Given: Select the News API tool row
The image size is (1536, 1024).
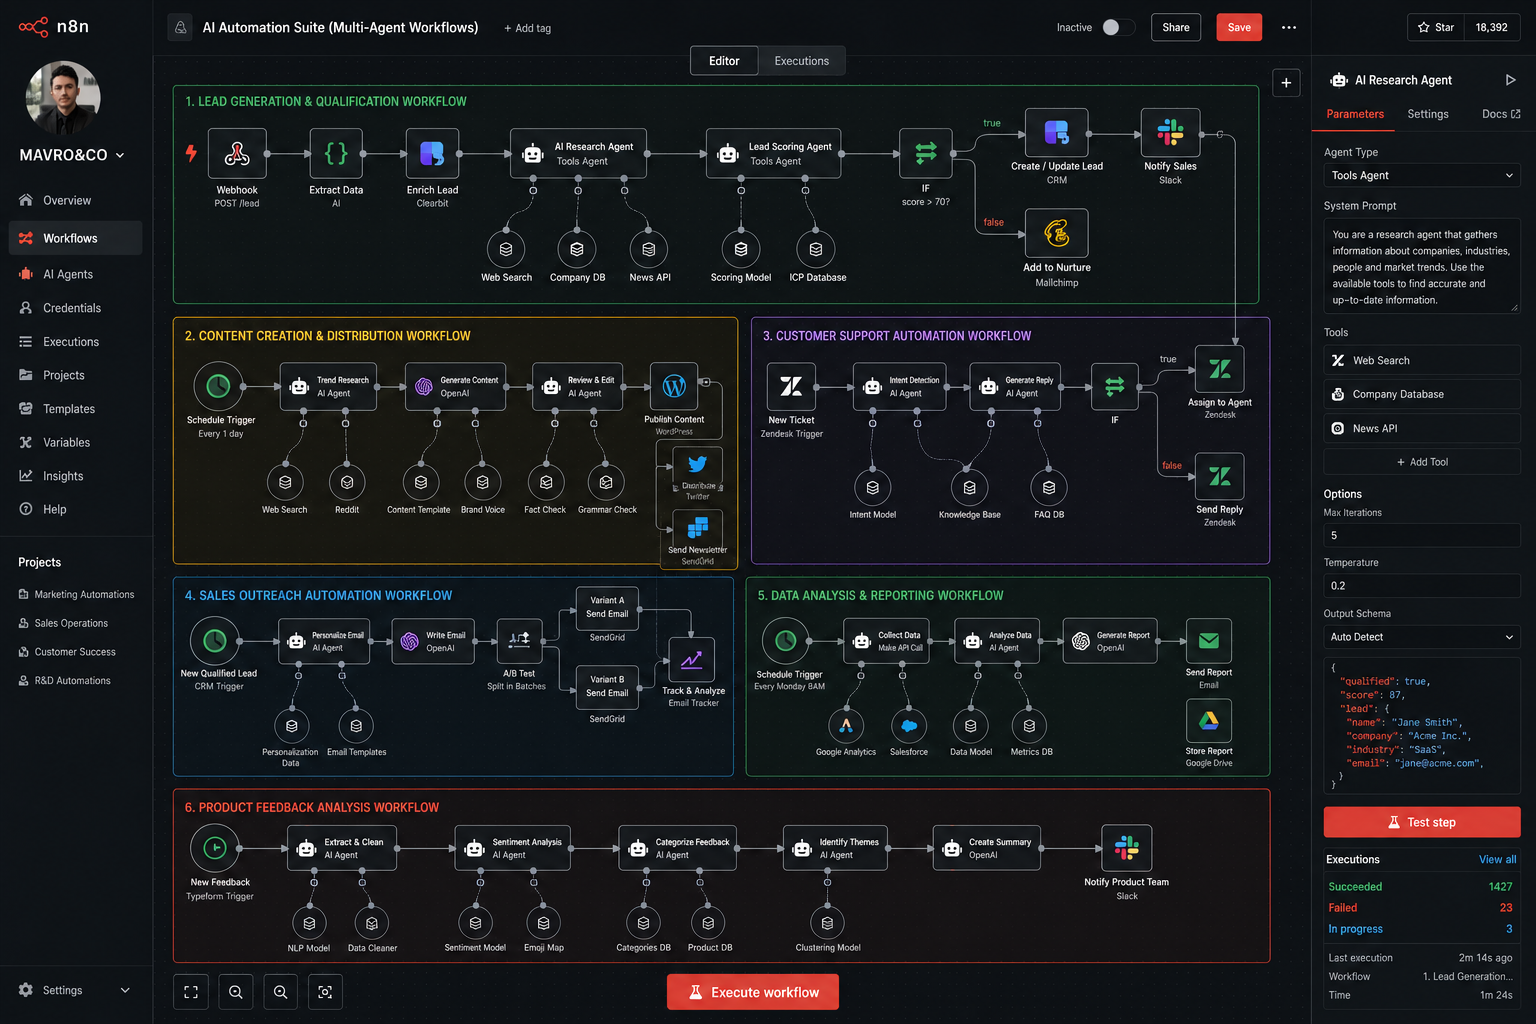Looking at the screenshot, I should (1422, 428).
